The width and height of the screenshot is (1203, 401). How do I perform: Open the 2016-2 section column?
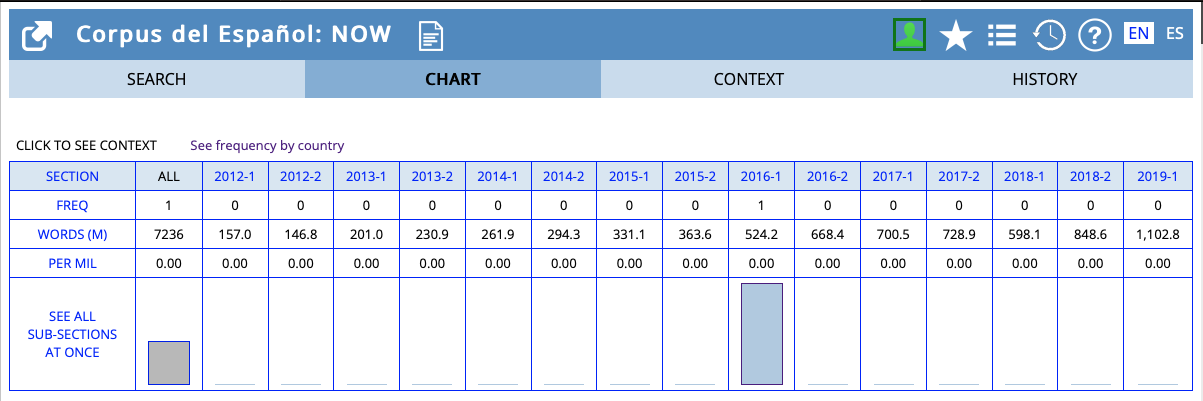[828, 176]
